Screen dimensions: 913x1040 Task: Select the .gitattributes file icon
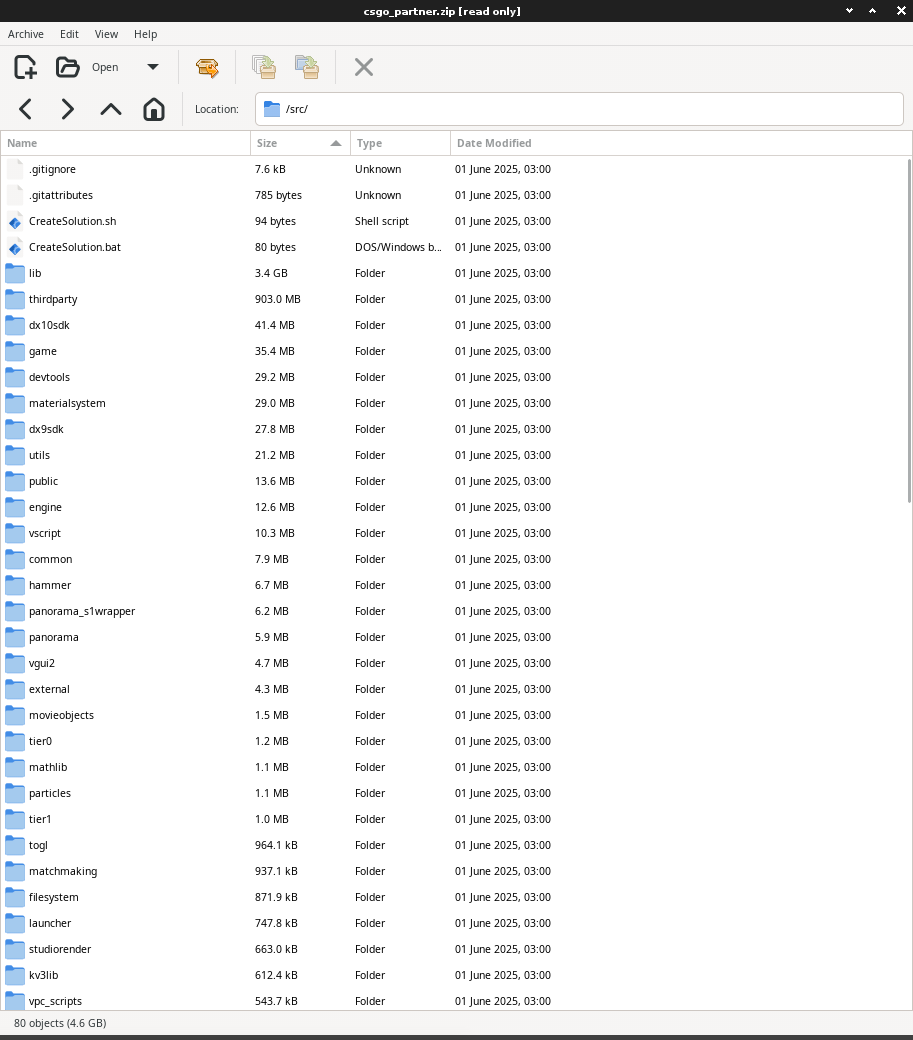(15, 195)
